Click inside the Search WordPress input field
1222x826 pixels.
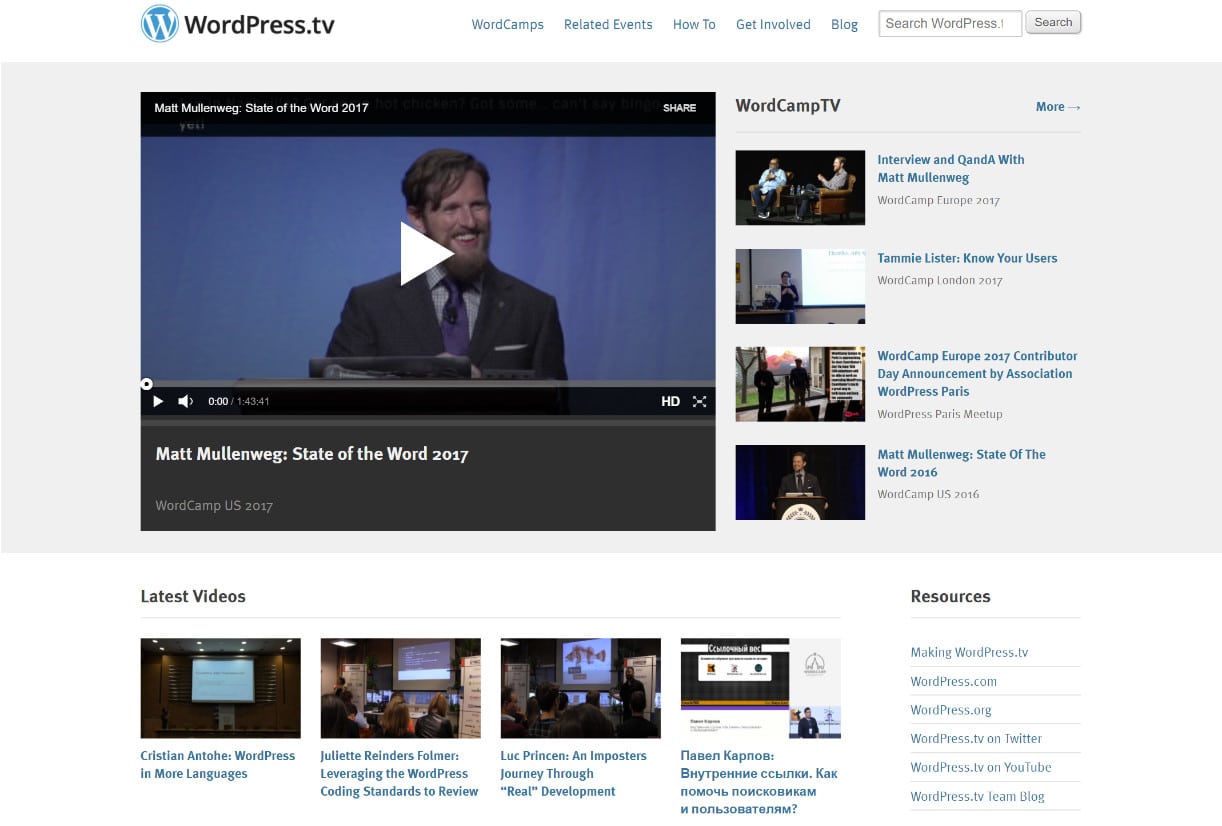948,22
